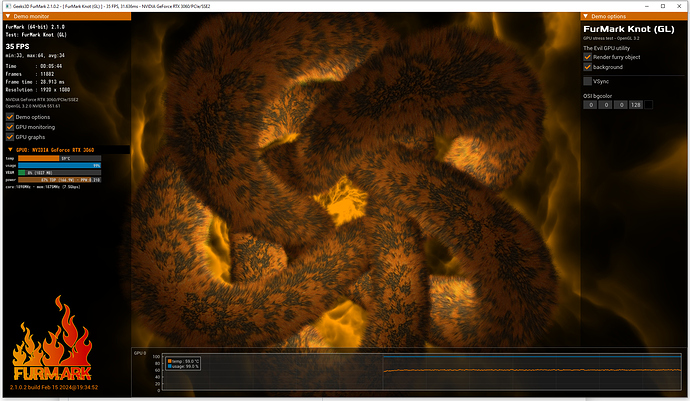Click the power TDP bar
Image resolution: width=690 pixels, height=401 pixels.
pos(59,180)
